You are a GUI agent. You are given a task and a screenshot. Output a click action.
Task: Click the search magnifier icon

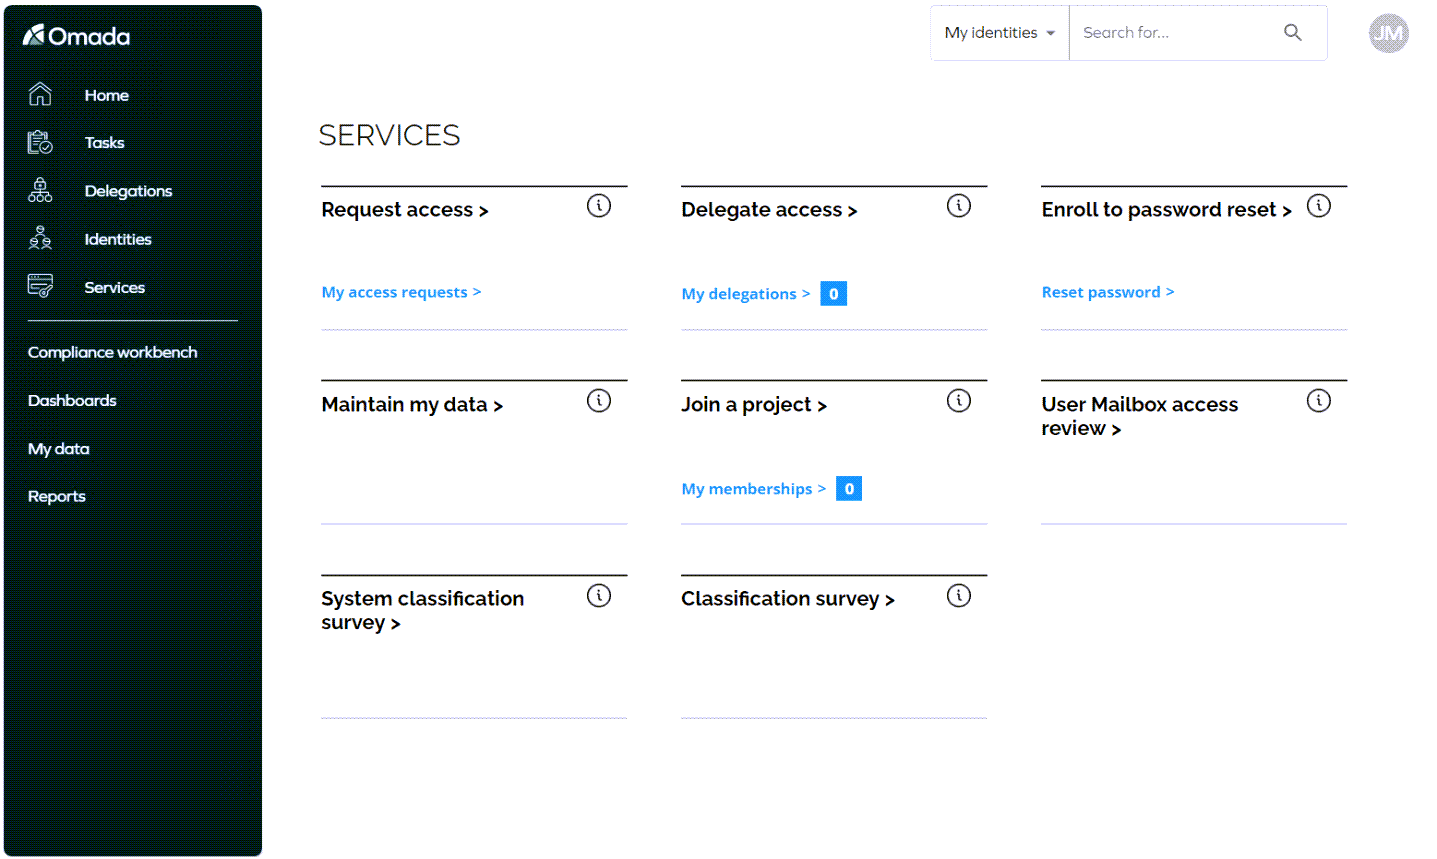(1292, 33)
